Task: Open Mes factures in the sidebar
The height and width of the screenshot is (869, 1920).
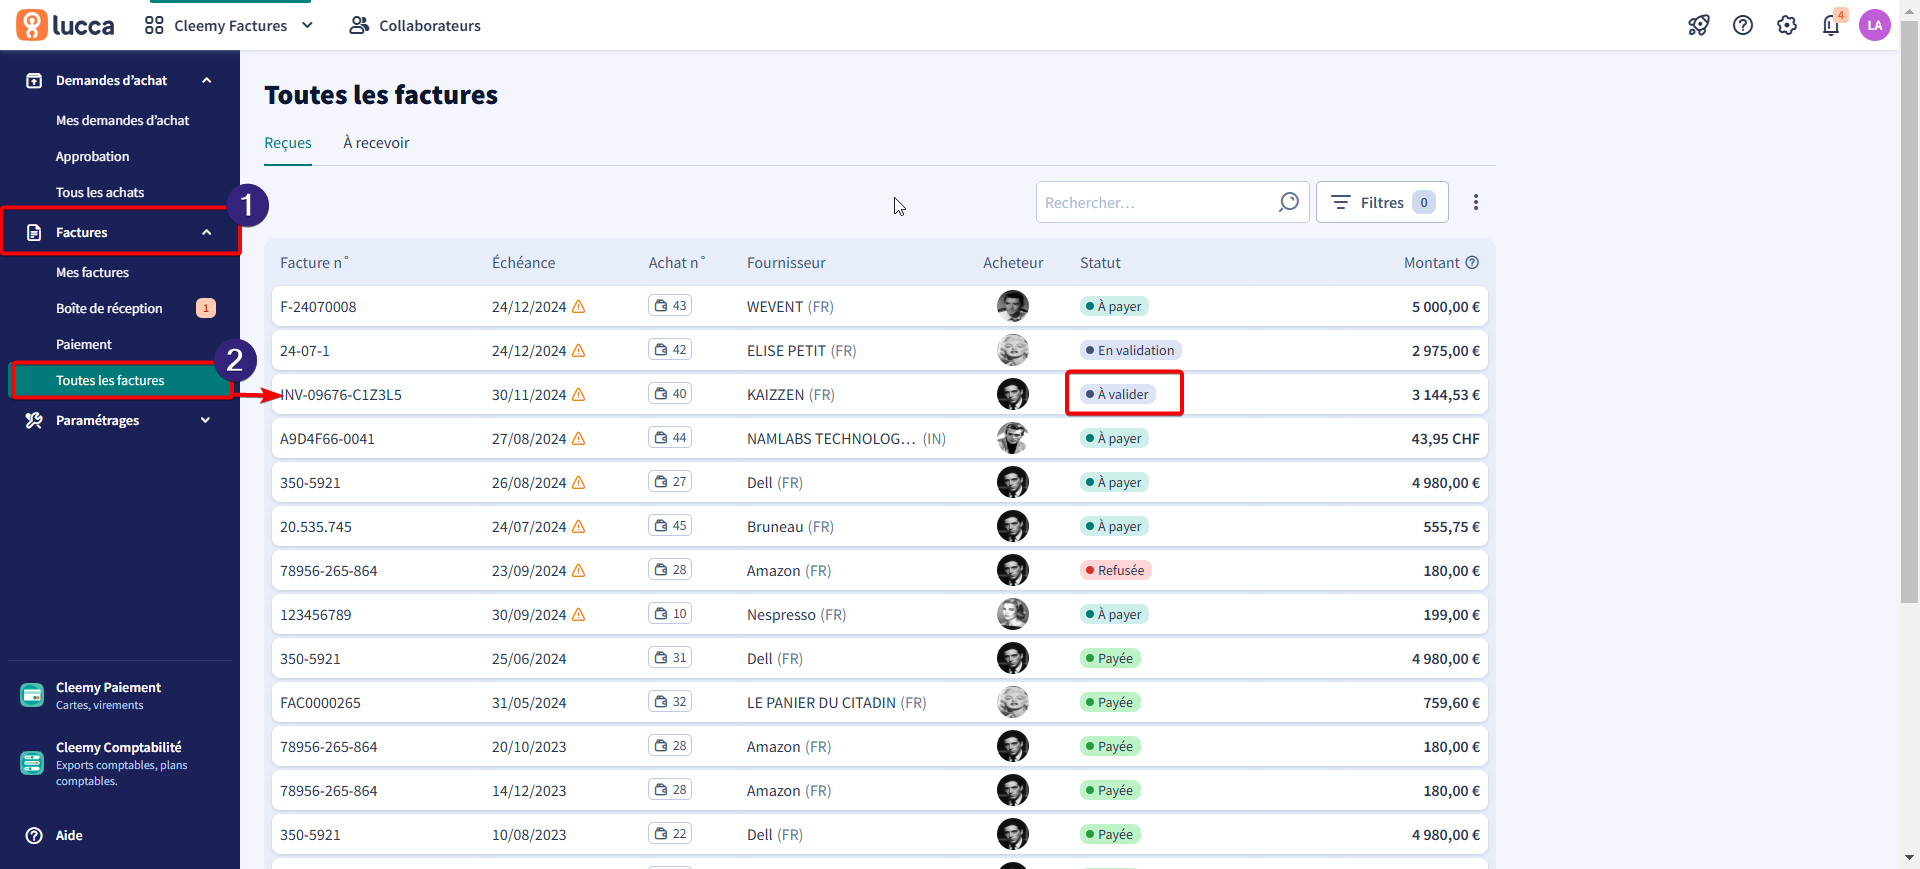Action: [x=92, y=272]
